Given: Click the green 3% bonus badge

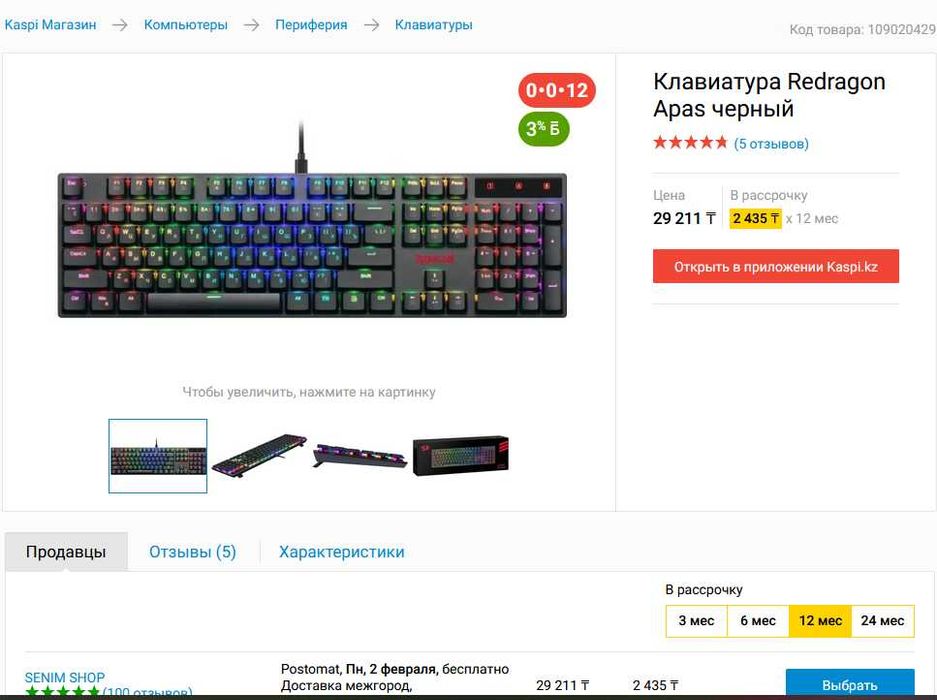Looking at the screenshot, I should 543,129.
